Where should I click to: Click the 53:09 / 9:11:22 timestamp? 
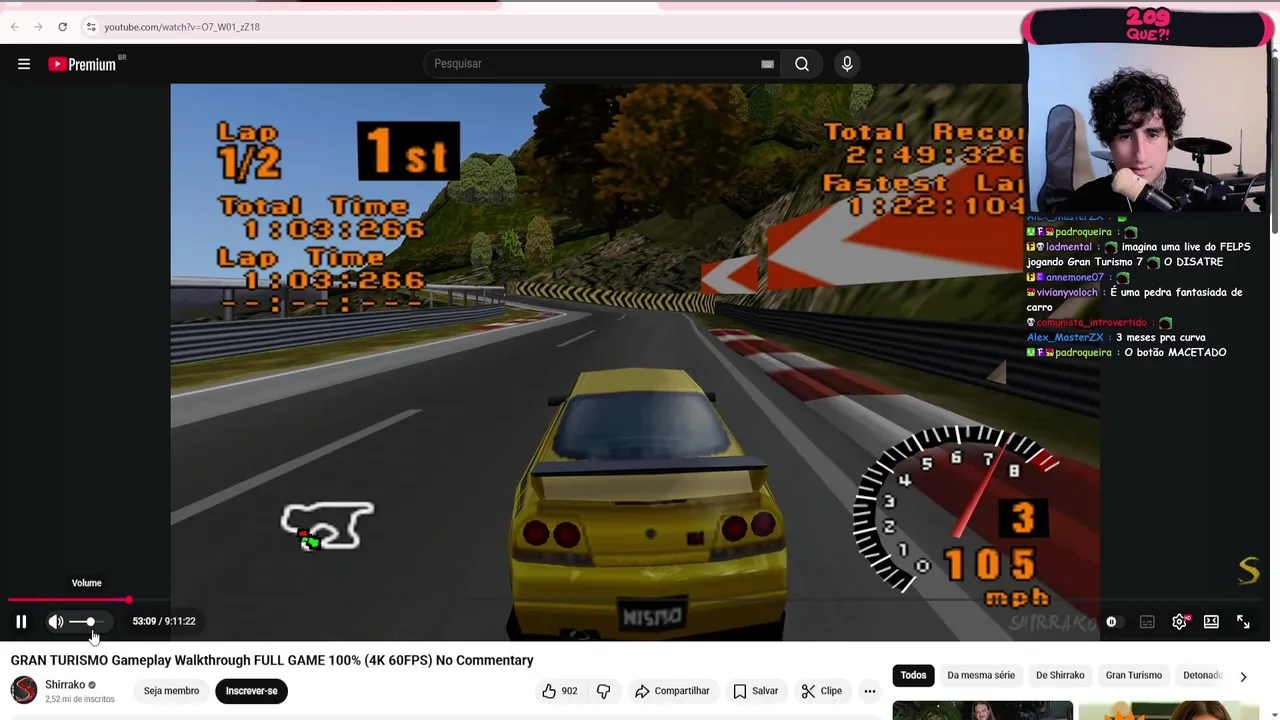pos(164,622)
